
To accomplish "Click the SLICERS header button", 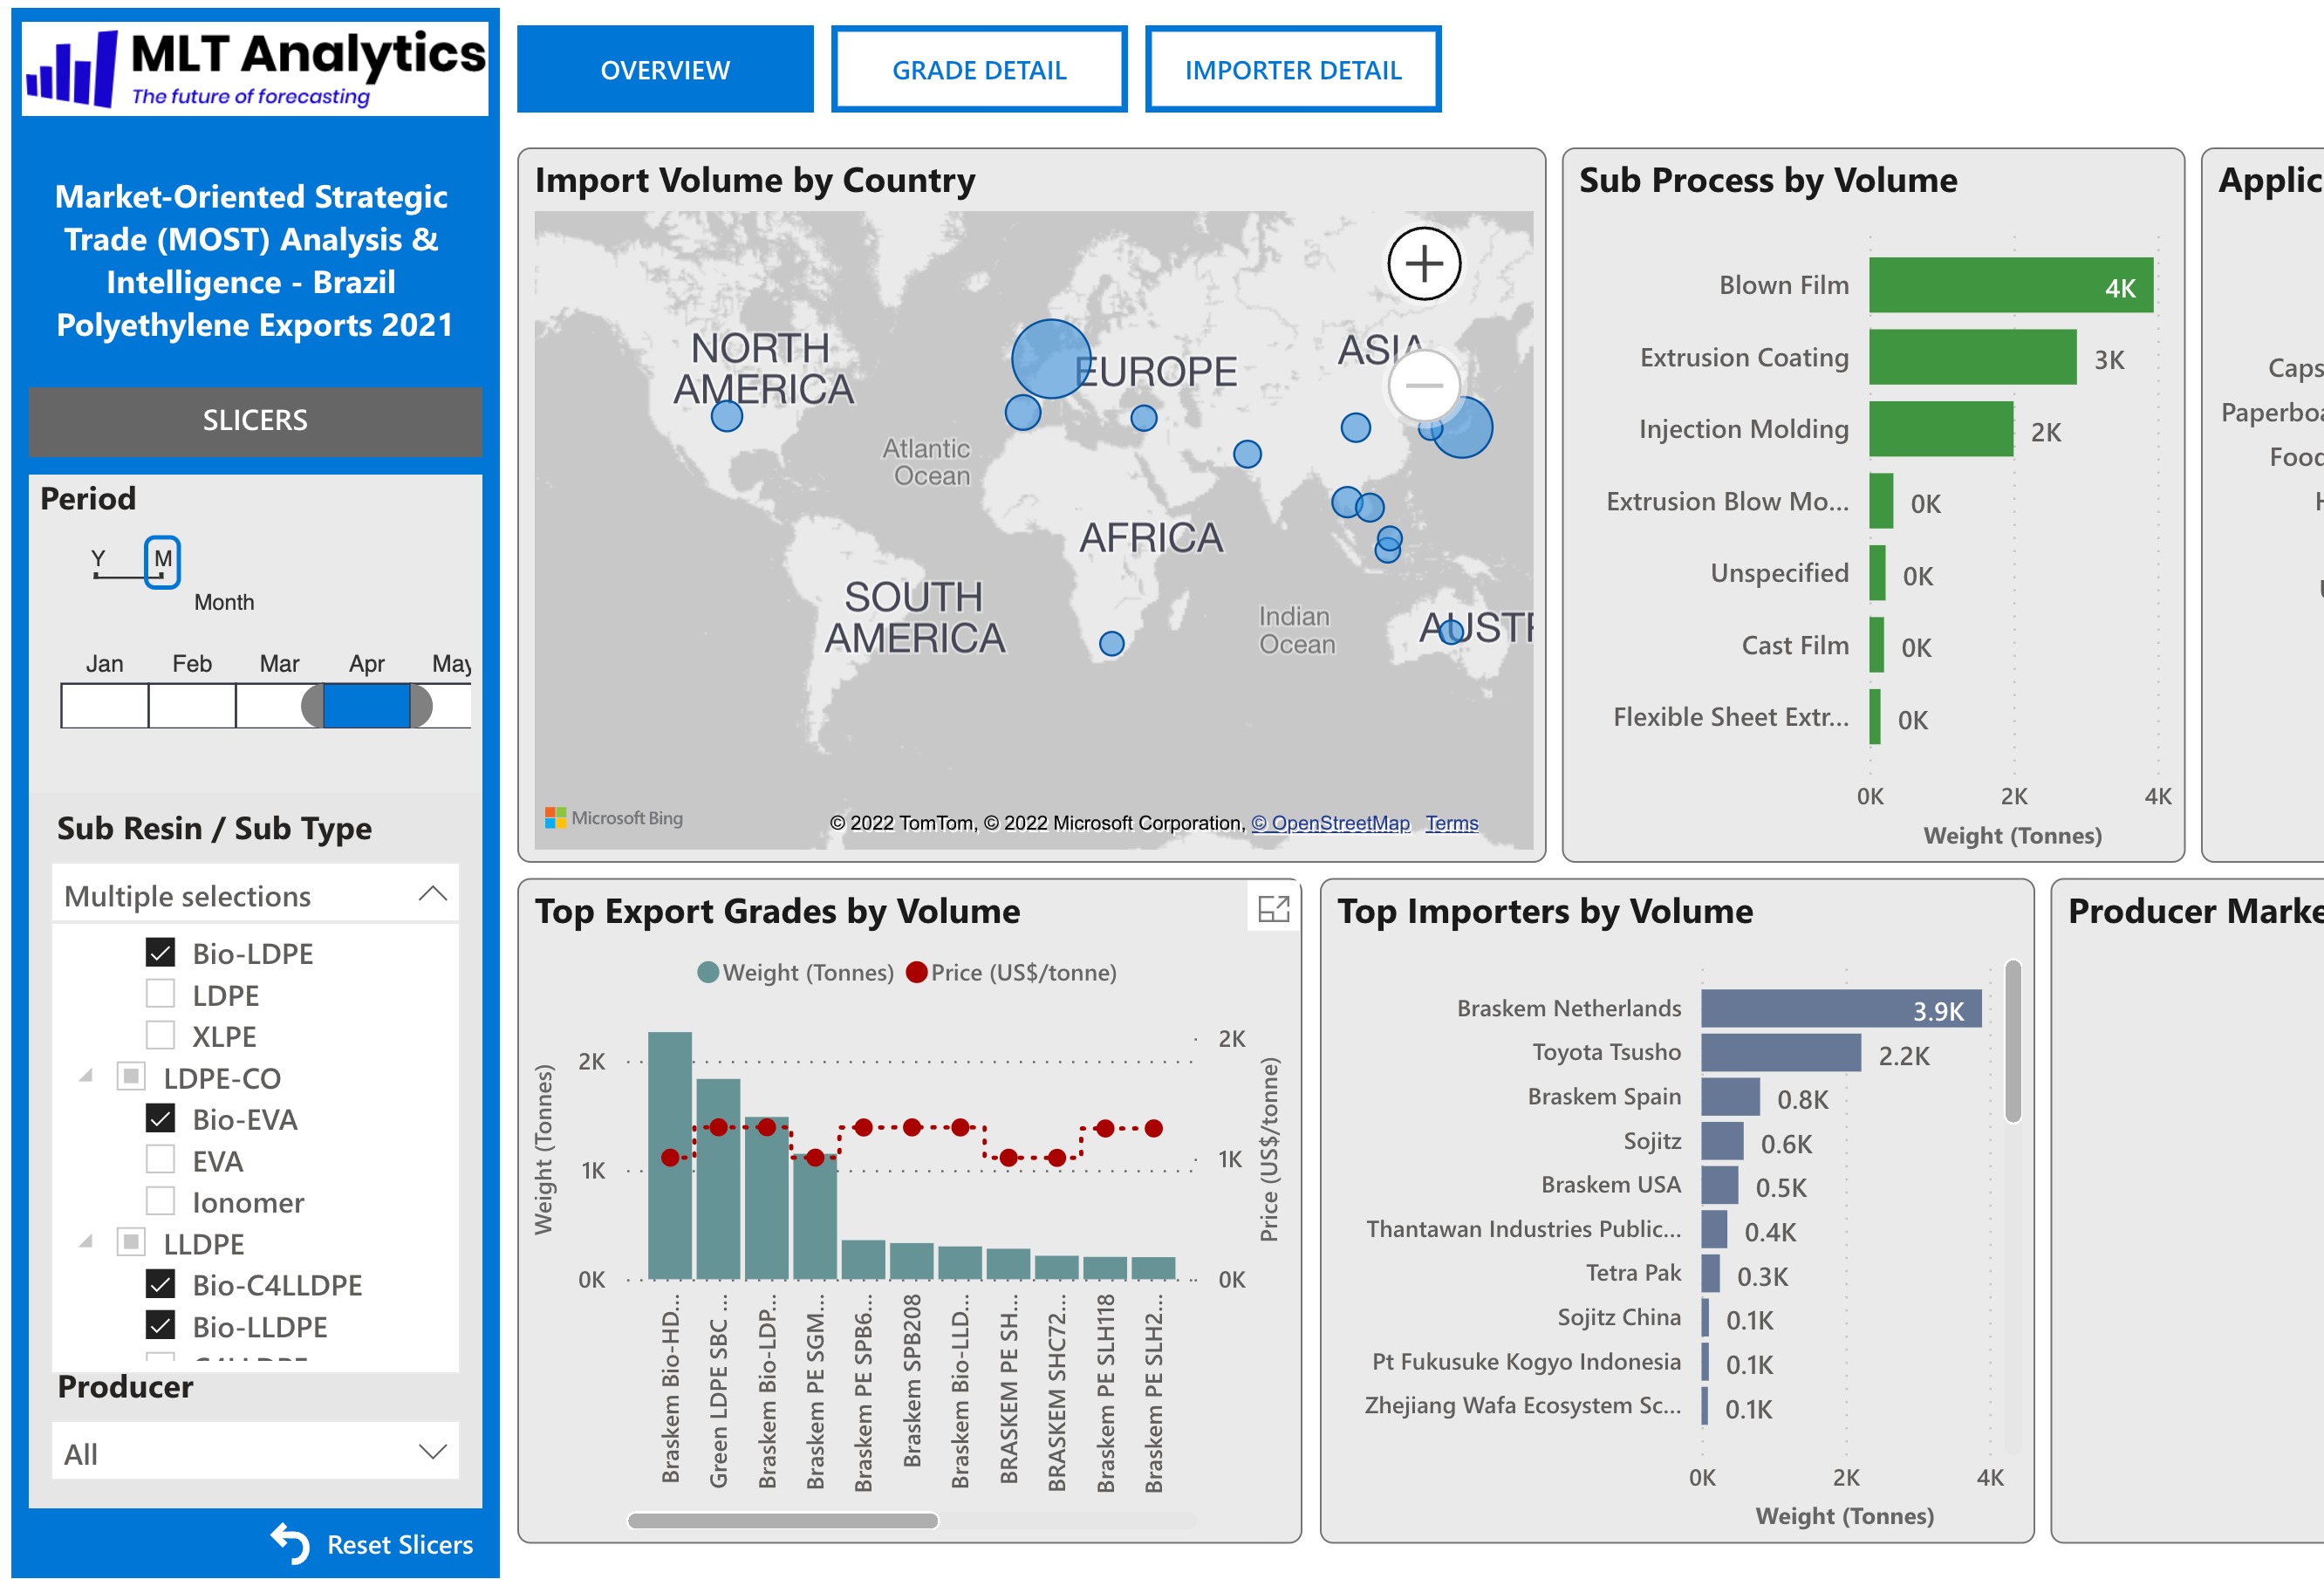I will (x=255, y=421).
